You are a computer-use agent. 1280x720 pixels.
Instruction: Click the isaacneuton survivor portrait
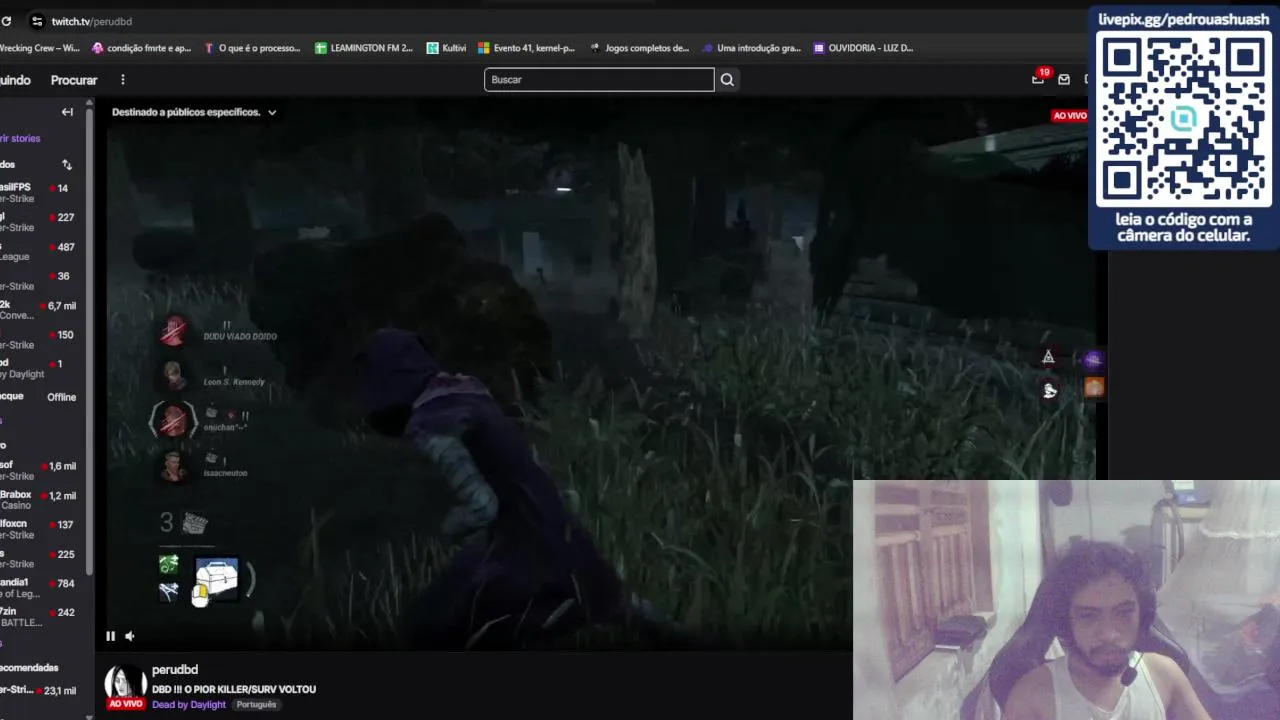(x=174, y=466)
